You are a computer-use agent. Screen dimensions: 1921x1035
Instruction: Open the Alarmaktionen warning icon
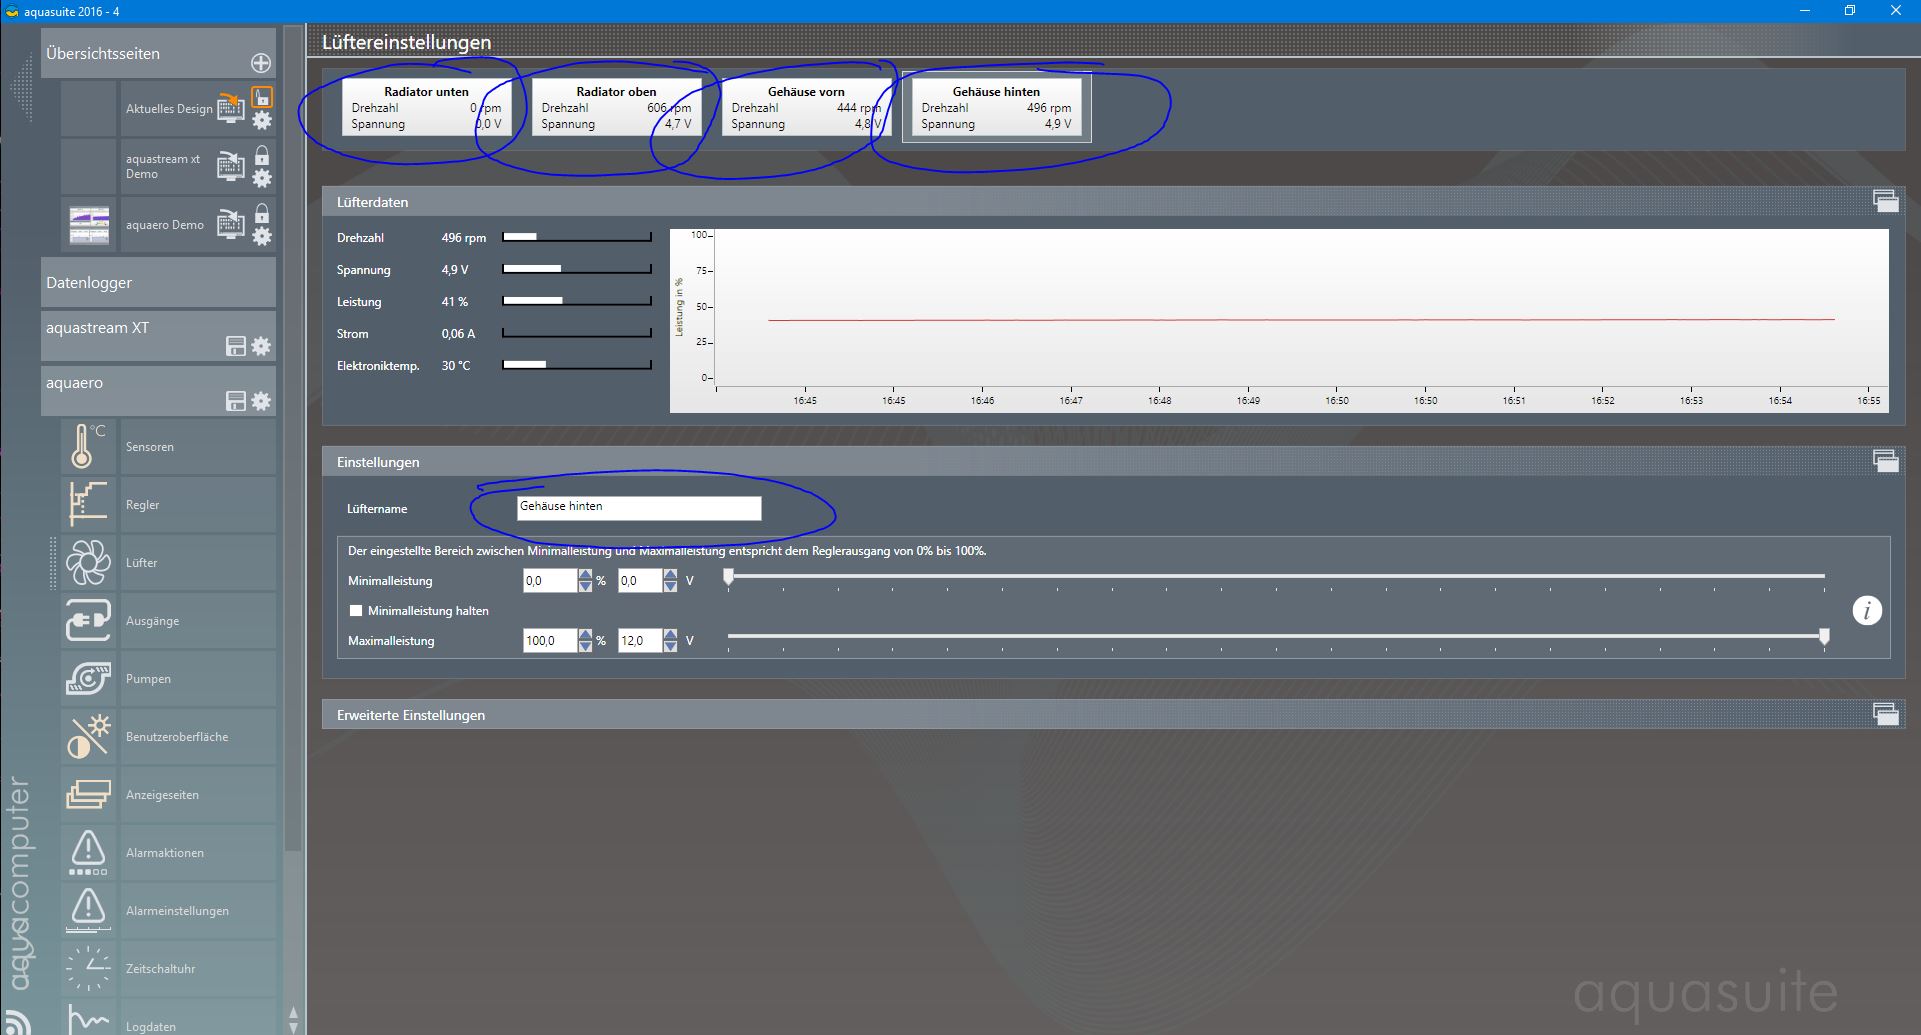(x=88, y=852)
